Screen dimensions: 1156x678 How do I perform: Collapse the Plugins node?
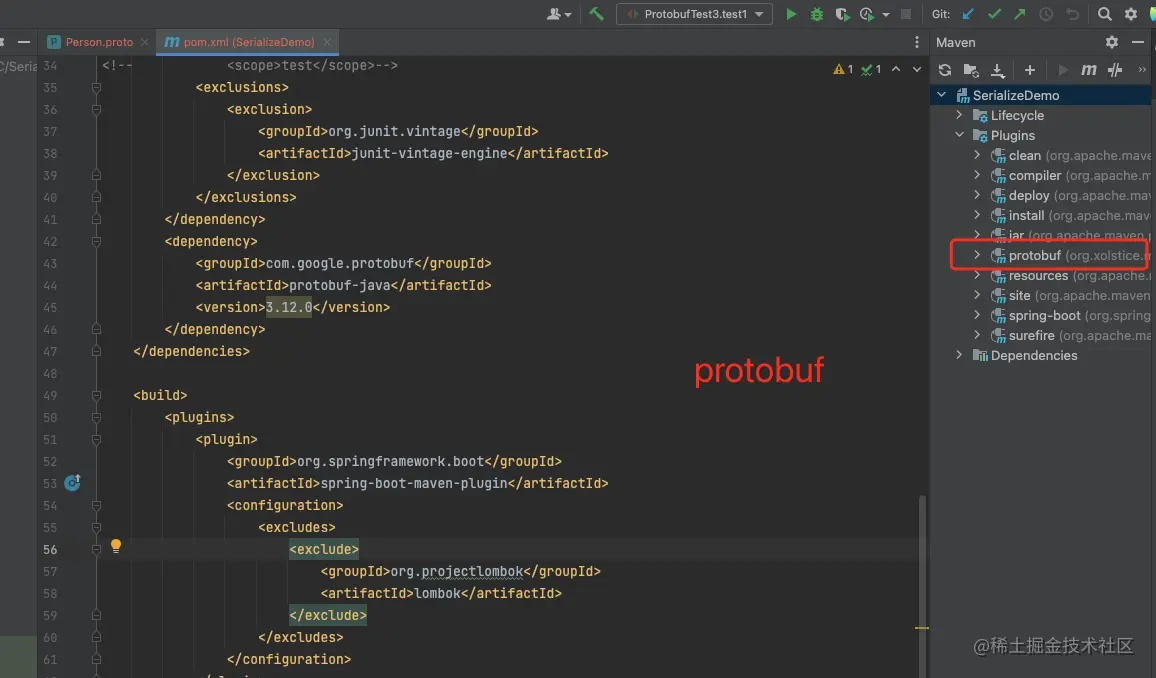tap(959, 135)
